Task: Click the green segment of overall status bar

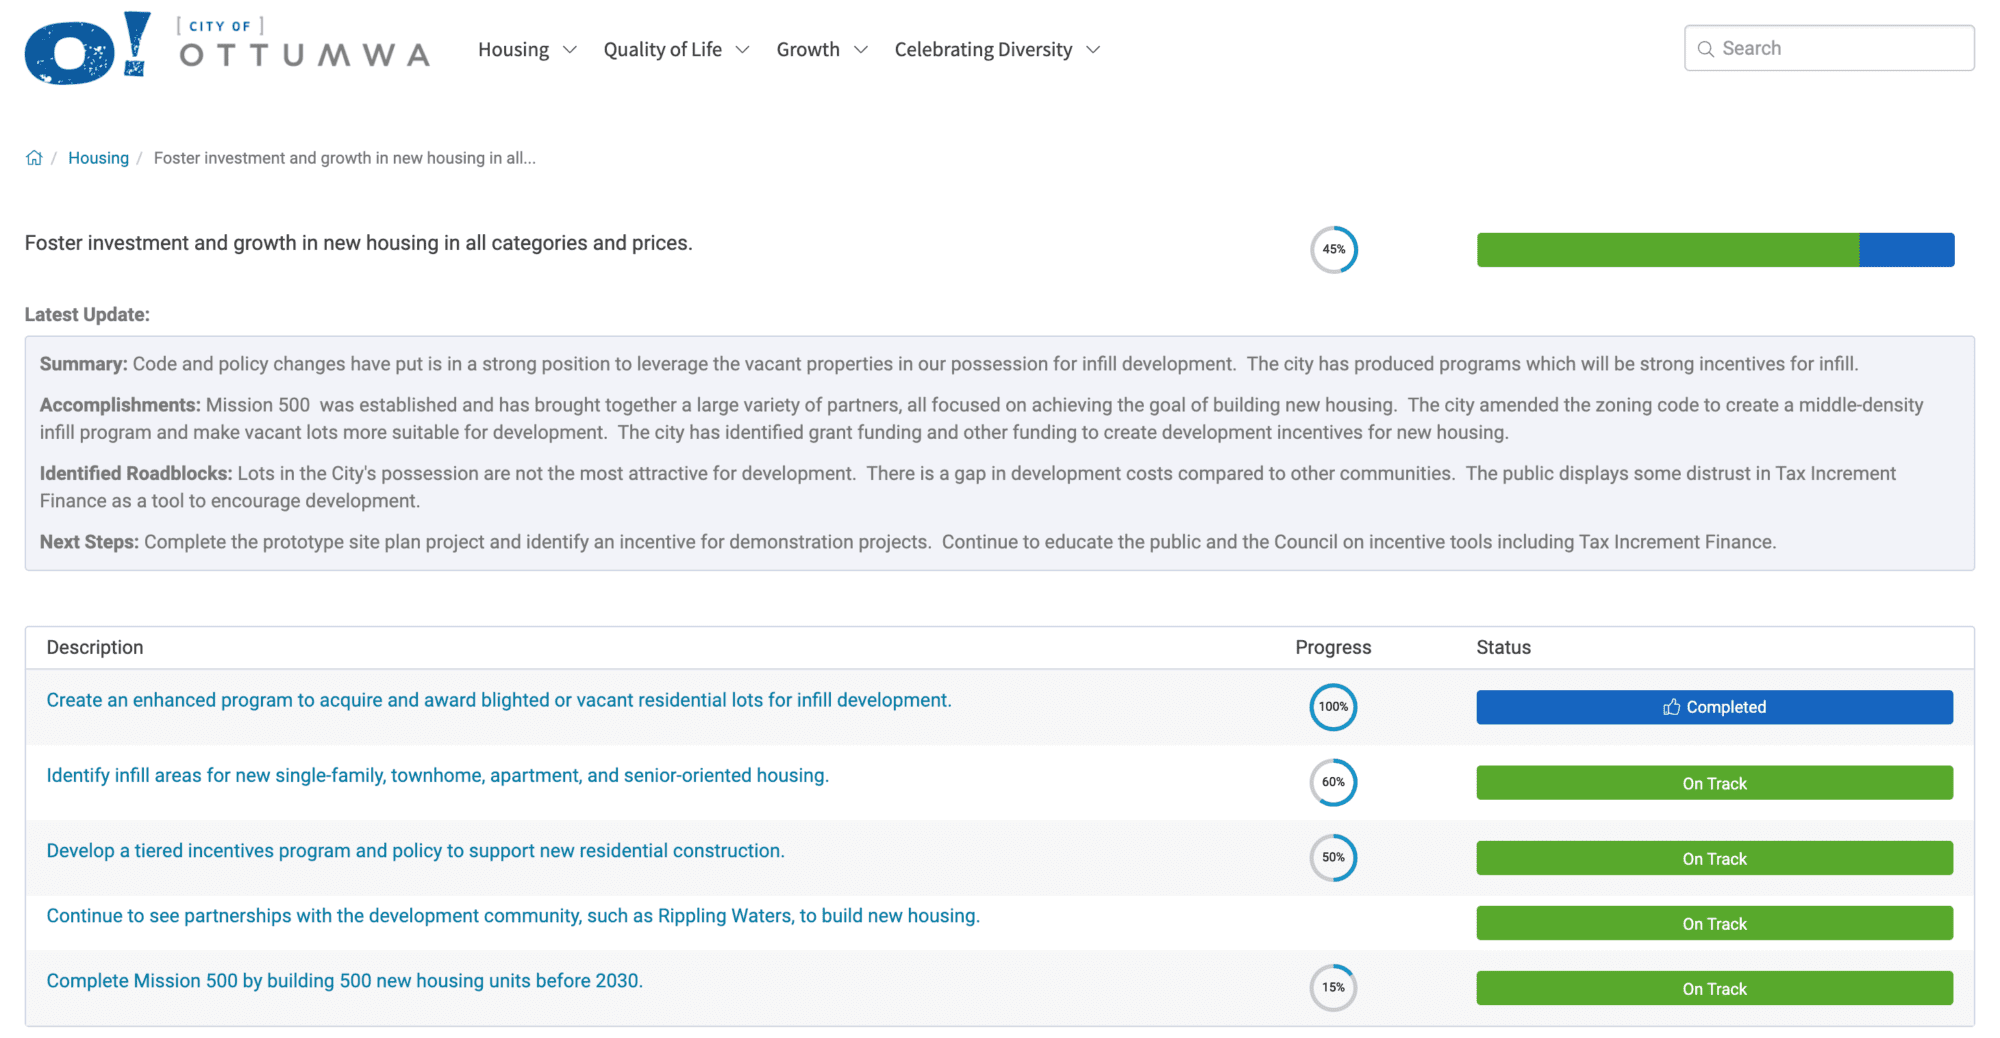Action: tap(1667, 250)
